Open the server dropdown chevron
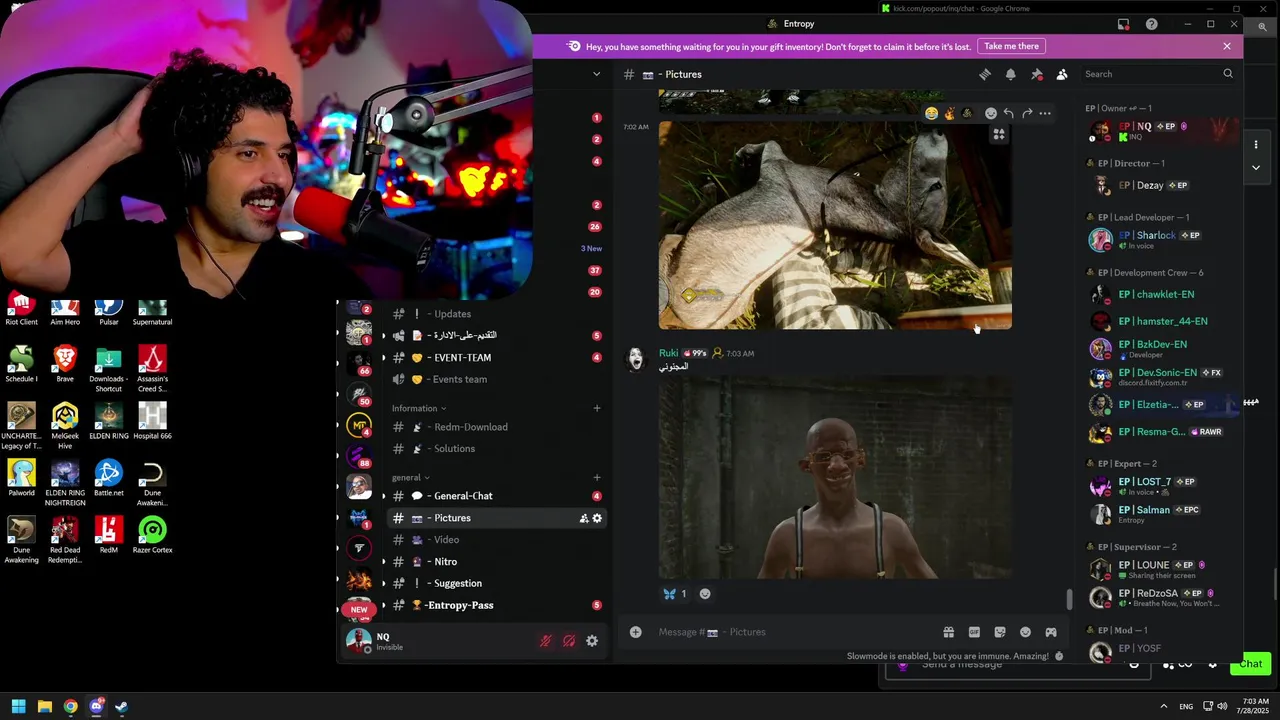The width and height of the screenshot is (1280, 720). coord(596,74)
